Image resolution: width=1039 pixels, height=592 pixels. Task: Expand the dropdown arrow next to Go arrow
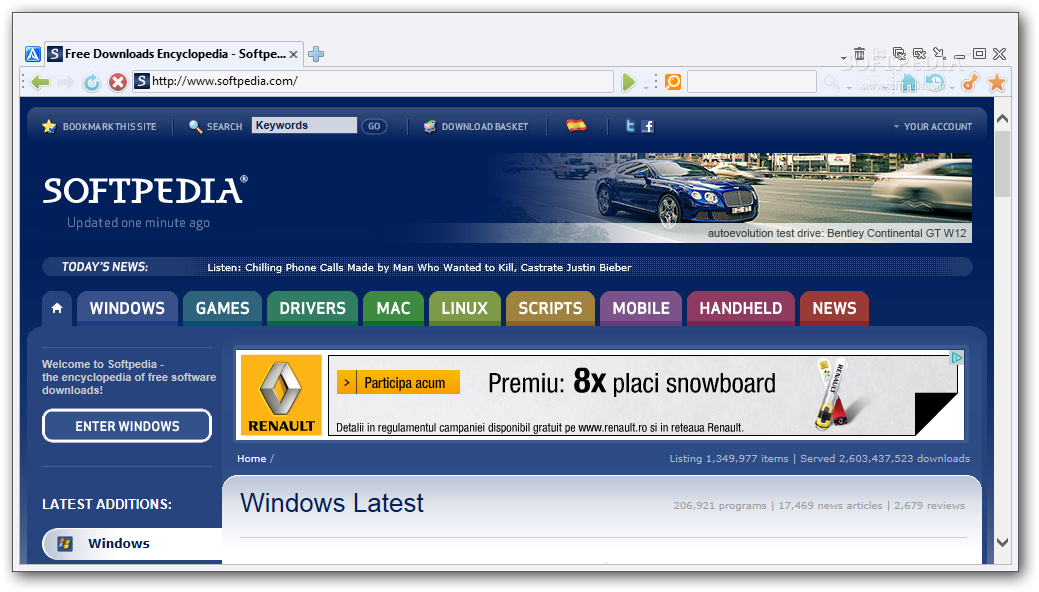tap(646, 88)
